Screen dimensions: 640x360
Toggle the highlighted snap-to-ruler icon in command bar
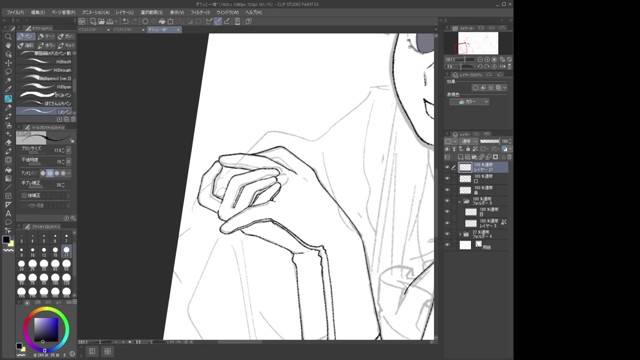click(218, 21)
